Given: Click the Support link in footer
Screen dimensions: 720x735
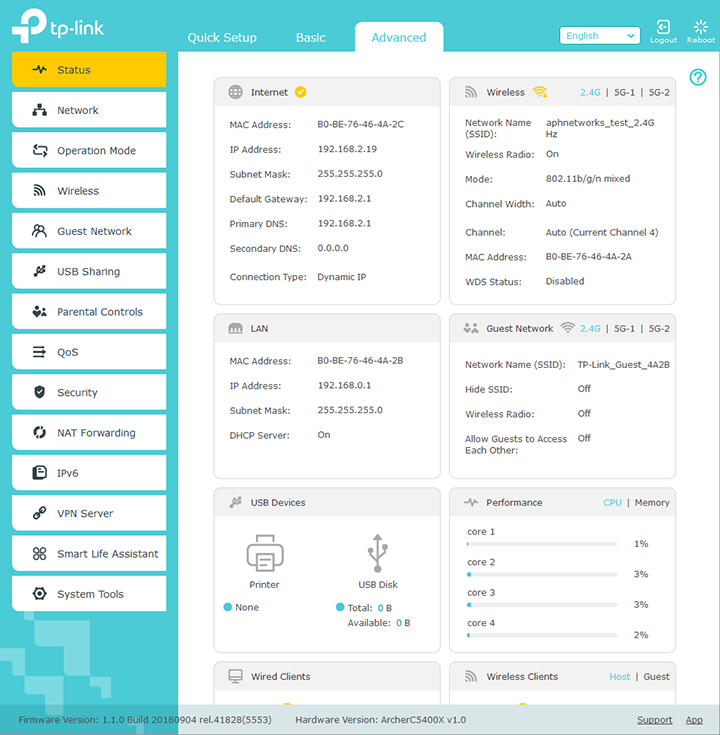Looking at the screenshot, I should pos(654,720).
